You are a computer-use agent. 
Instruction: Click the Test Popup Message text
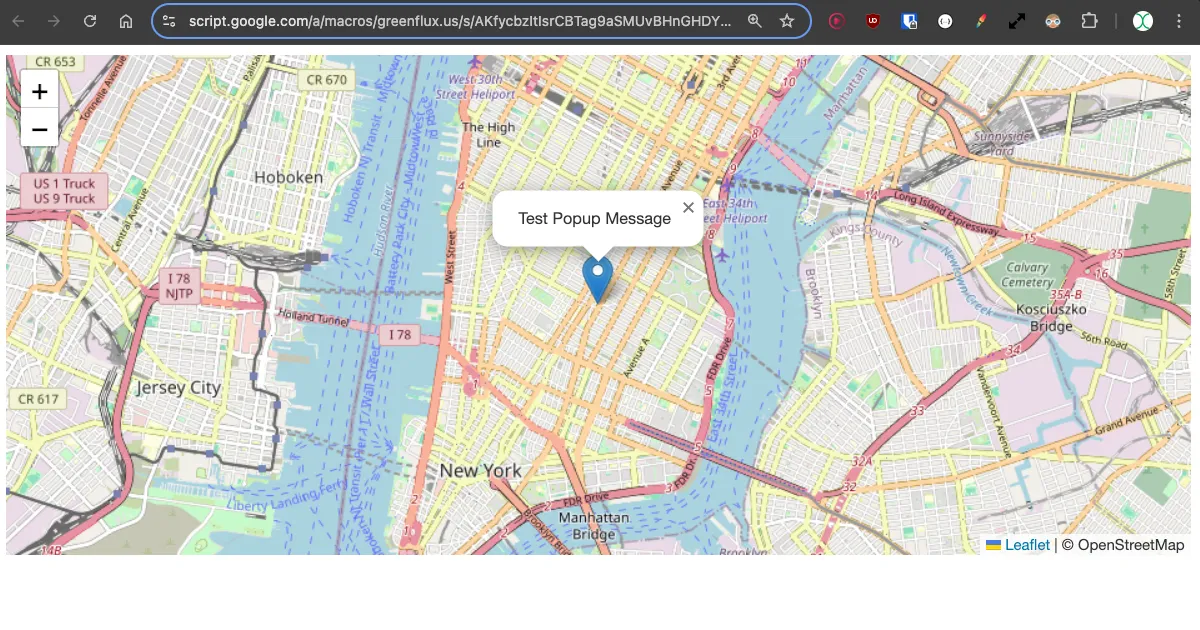tap(594, 219)
